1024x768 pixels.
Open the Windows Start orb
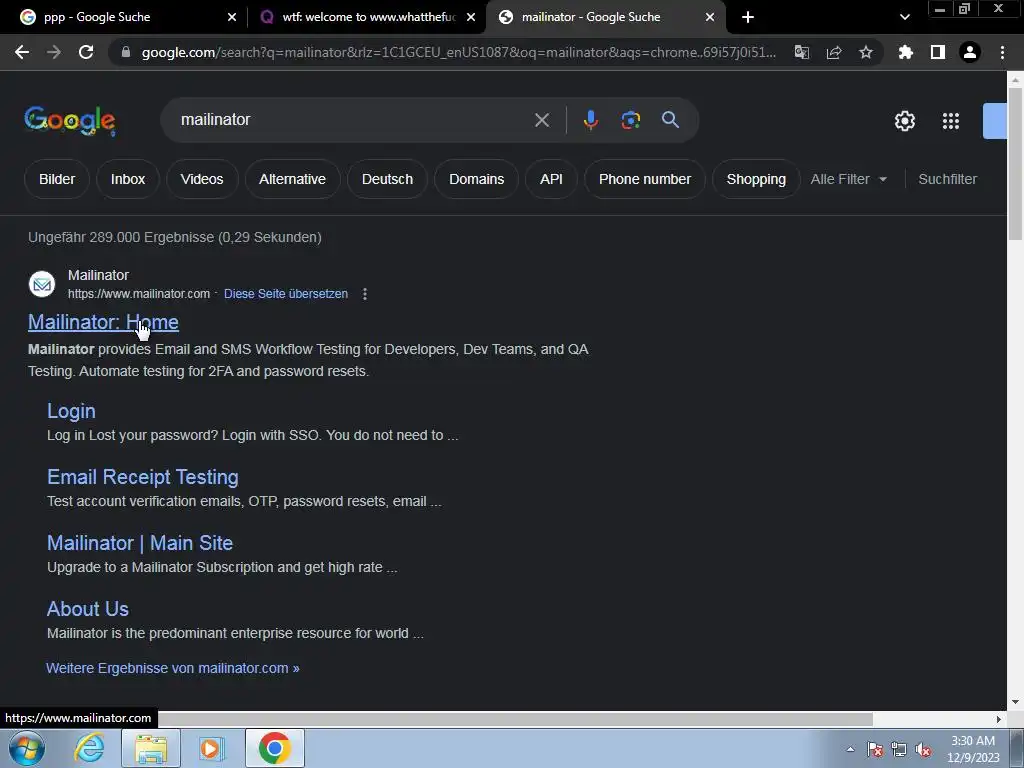point(27,748)
